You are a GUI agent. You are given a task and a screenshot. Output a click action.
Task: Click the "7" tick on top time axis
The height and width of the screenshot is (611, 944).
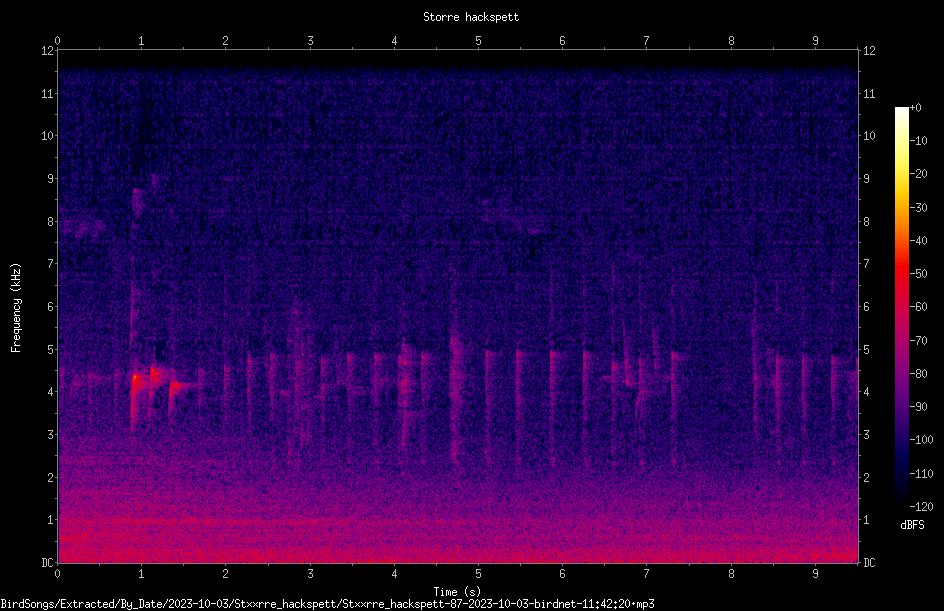click(647, 41)
